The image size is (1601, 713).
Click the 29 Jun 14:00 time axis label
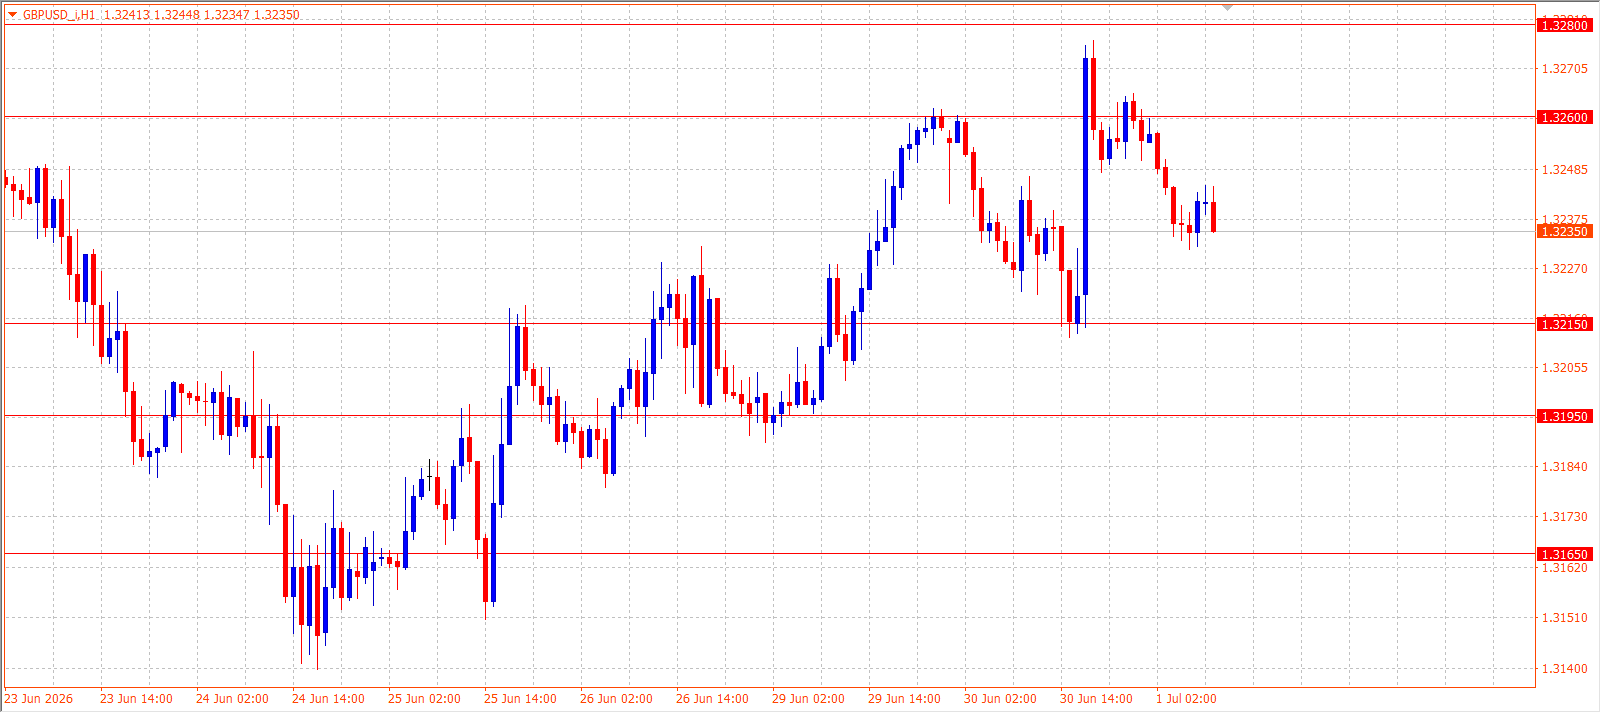click(x=904, y=699)
